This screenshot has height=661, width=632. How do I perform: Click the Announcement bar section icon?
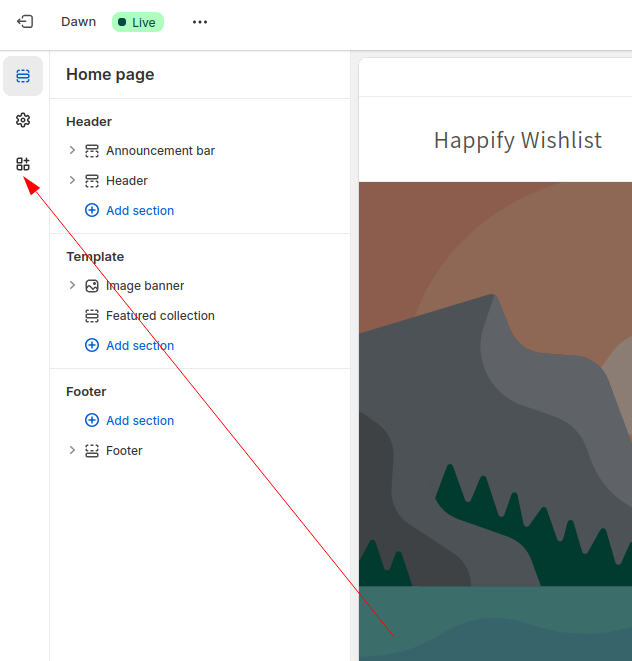[x=92, y=150]
